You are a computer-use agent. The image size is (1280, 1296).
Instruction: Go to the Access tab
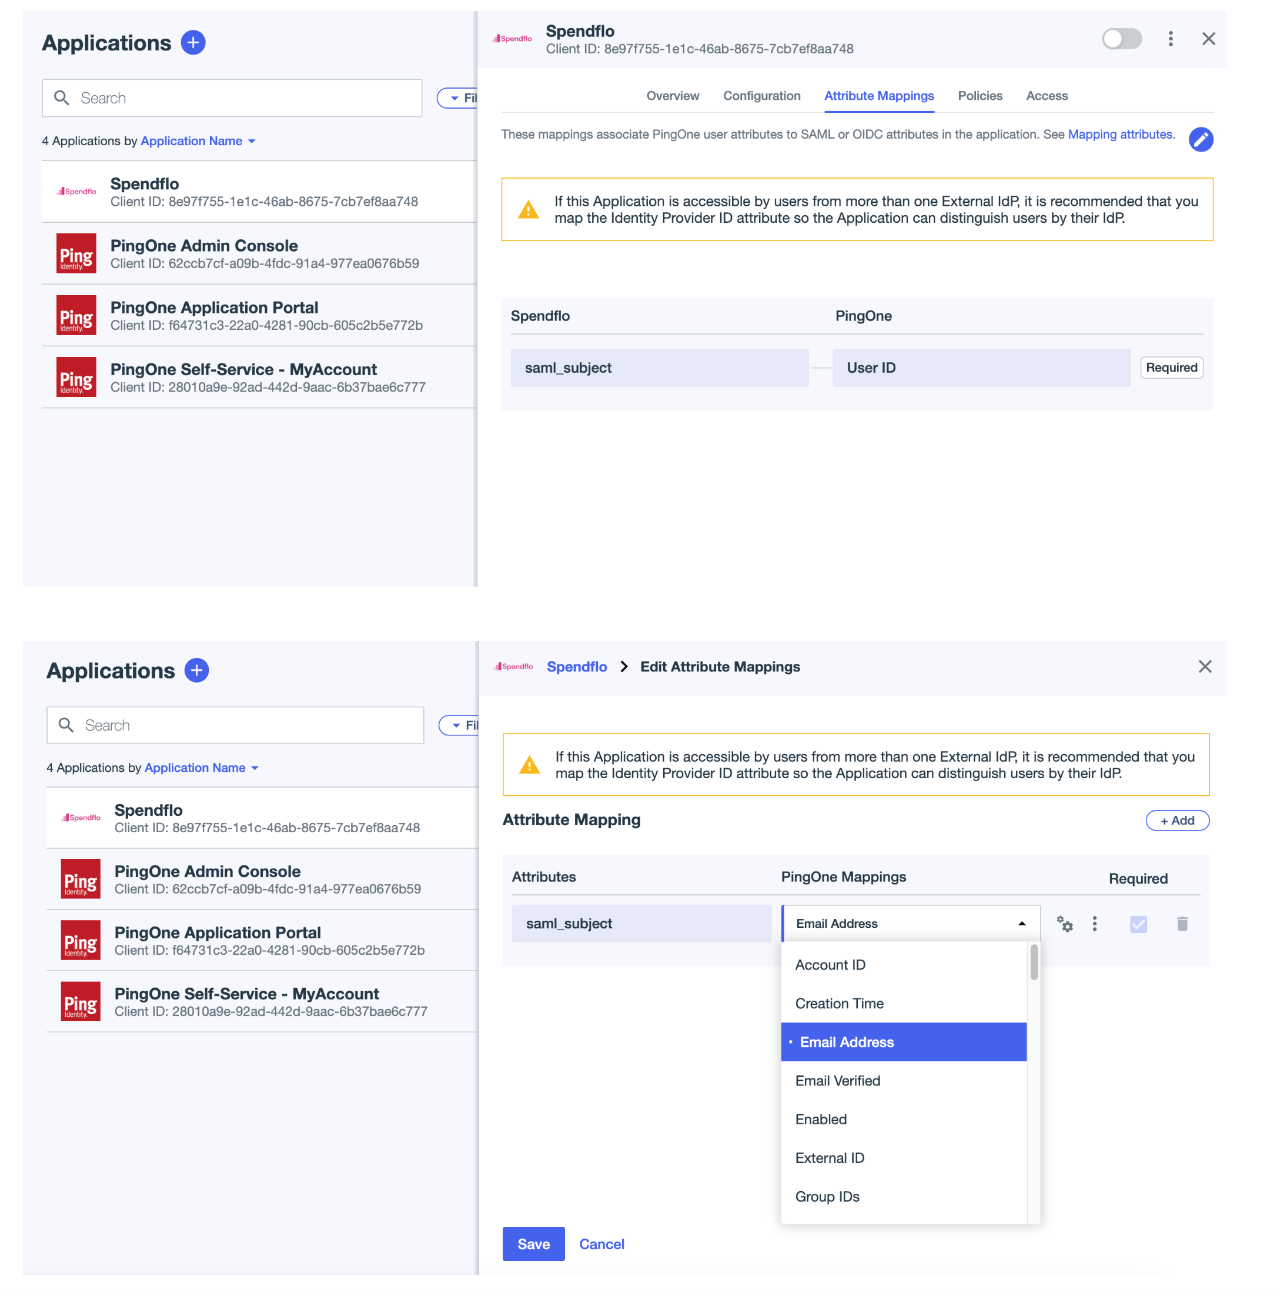[x=1047, y=96]
